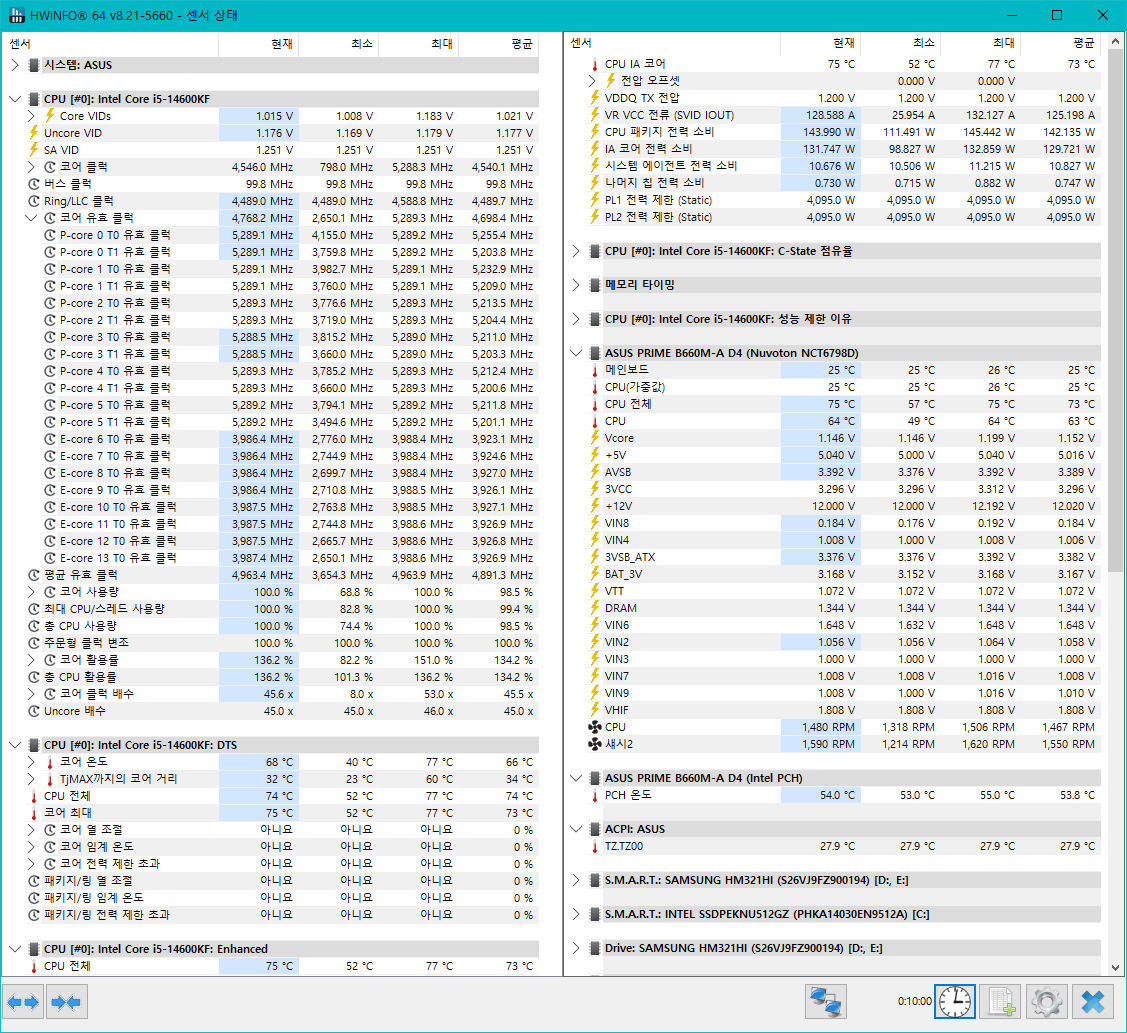1127x1033 pixels.
Task: Click 128.588 A current value
Action: pos(830,115)
